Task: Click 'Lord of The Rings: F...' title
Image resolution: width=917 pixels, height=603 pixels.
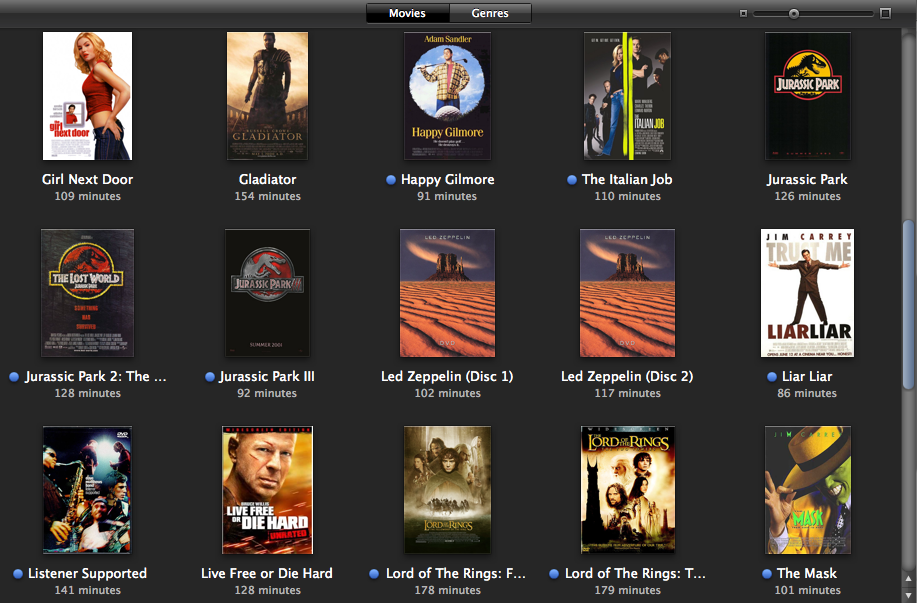Action: pyautogui.click(x=456, y=574)
